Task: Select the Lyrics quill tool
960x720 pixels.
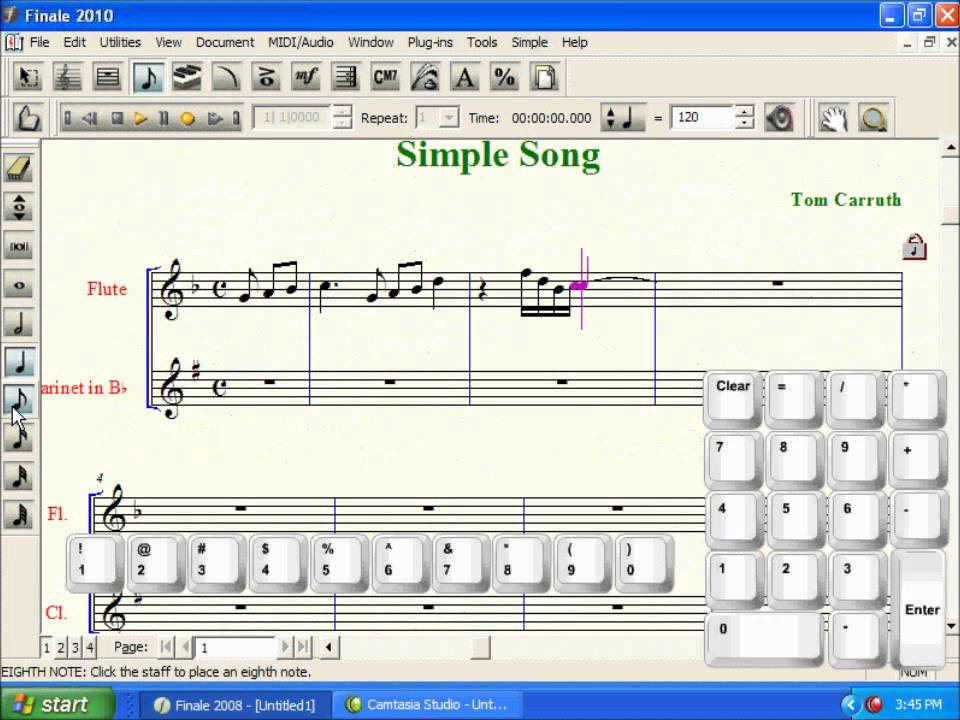Action: click(x=425, y=78)
